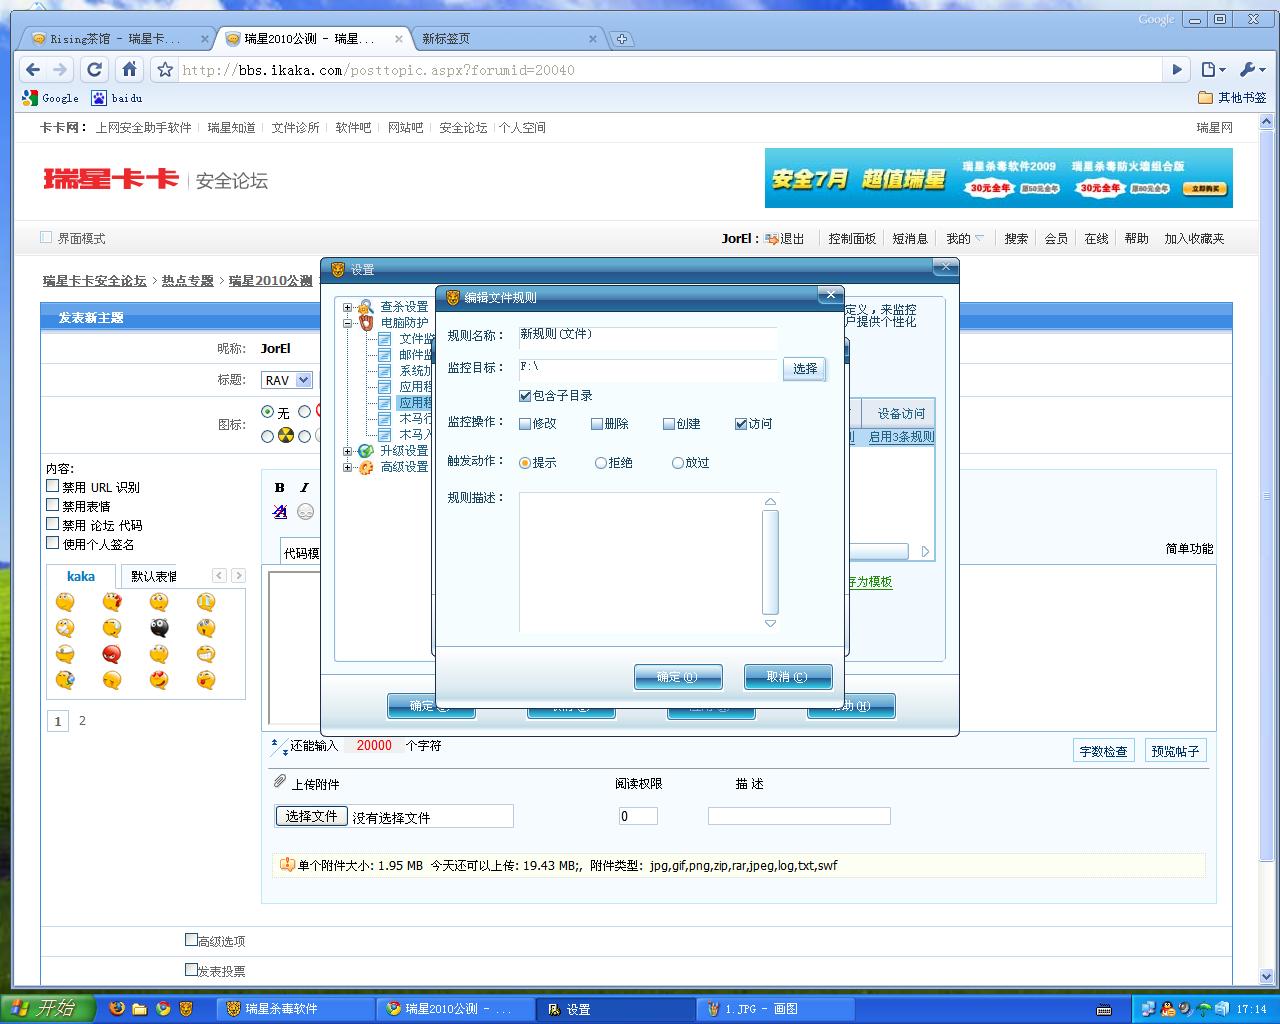This screenshot has height=1024, width=1280.
Task: Open the RAV title prefix dropdown
Action: [287, 380]
